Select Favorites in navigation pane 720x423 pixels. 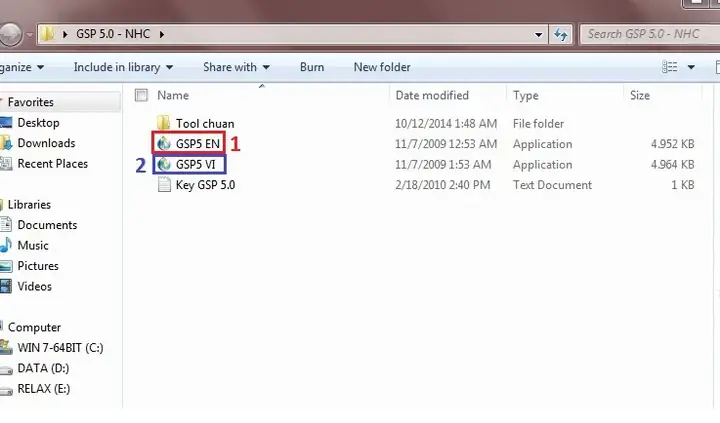[x=31, y=102]
